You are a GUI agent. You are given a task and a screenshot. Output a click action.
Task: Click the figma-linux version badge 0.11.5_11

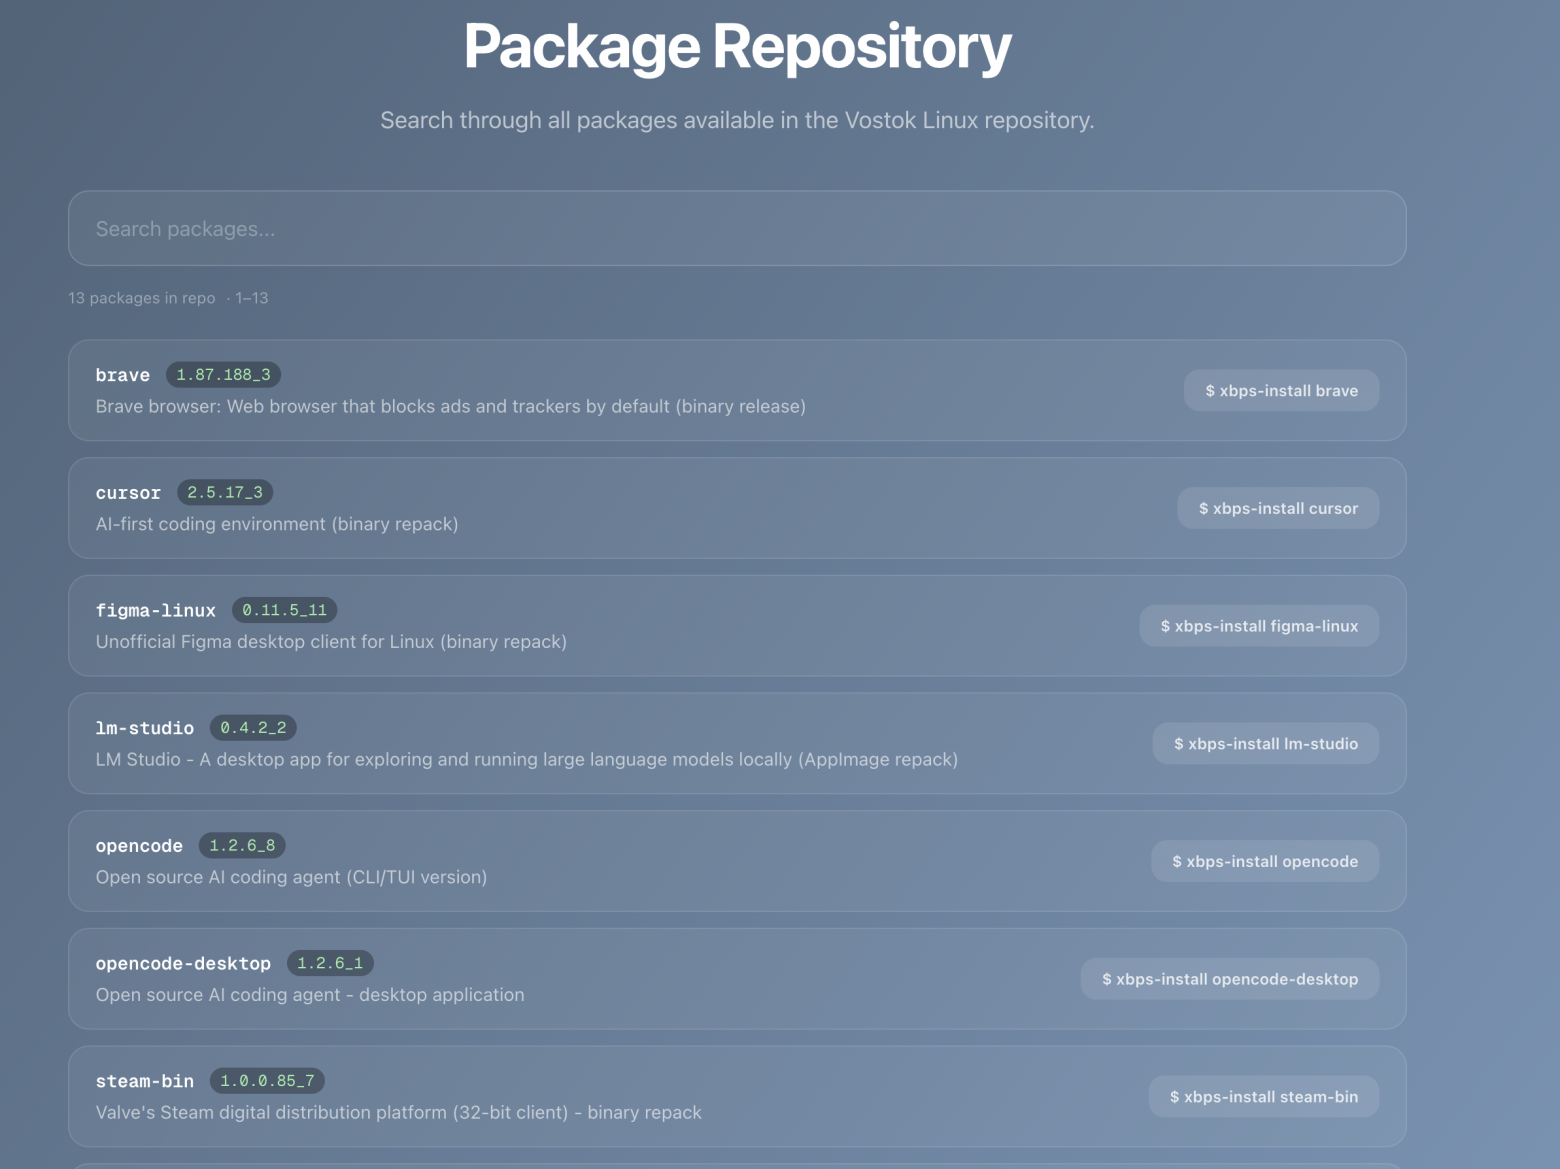pos(285,610)
